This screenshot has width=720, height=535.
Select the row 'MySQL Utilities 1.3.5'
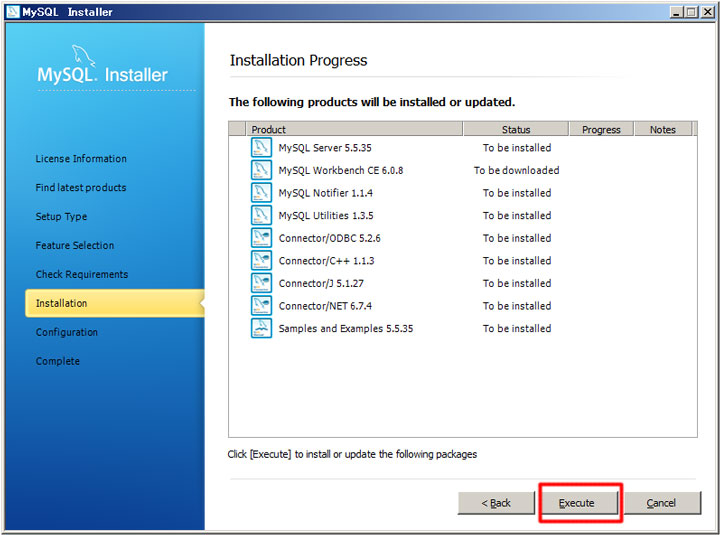tap(462, 215)
